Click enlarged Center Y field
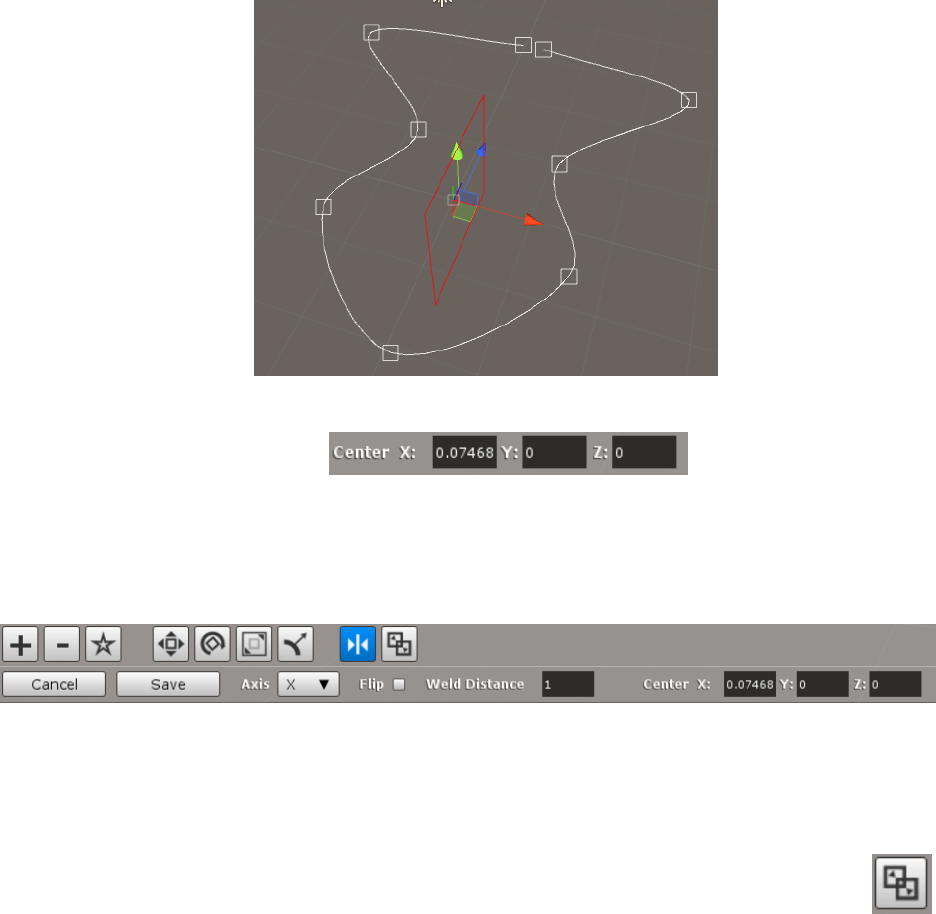This screenshot has width=936, height=914. [x=555, y=453]
